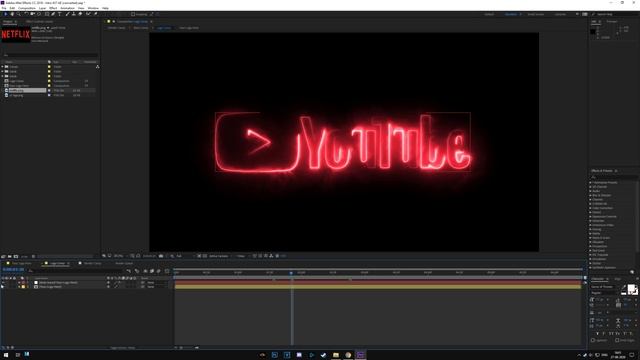Click the timeline current time display
Image resolution: width=640 pixels, height=360 pixels.
click(13, 269)
